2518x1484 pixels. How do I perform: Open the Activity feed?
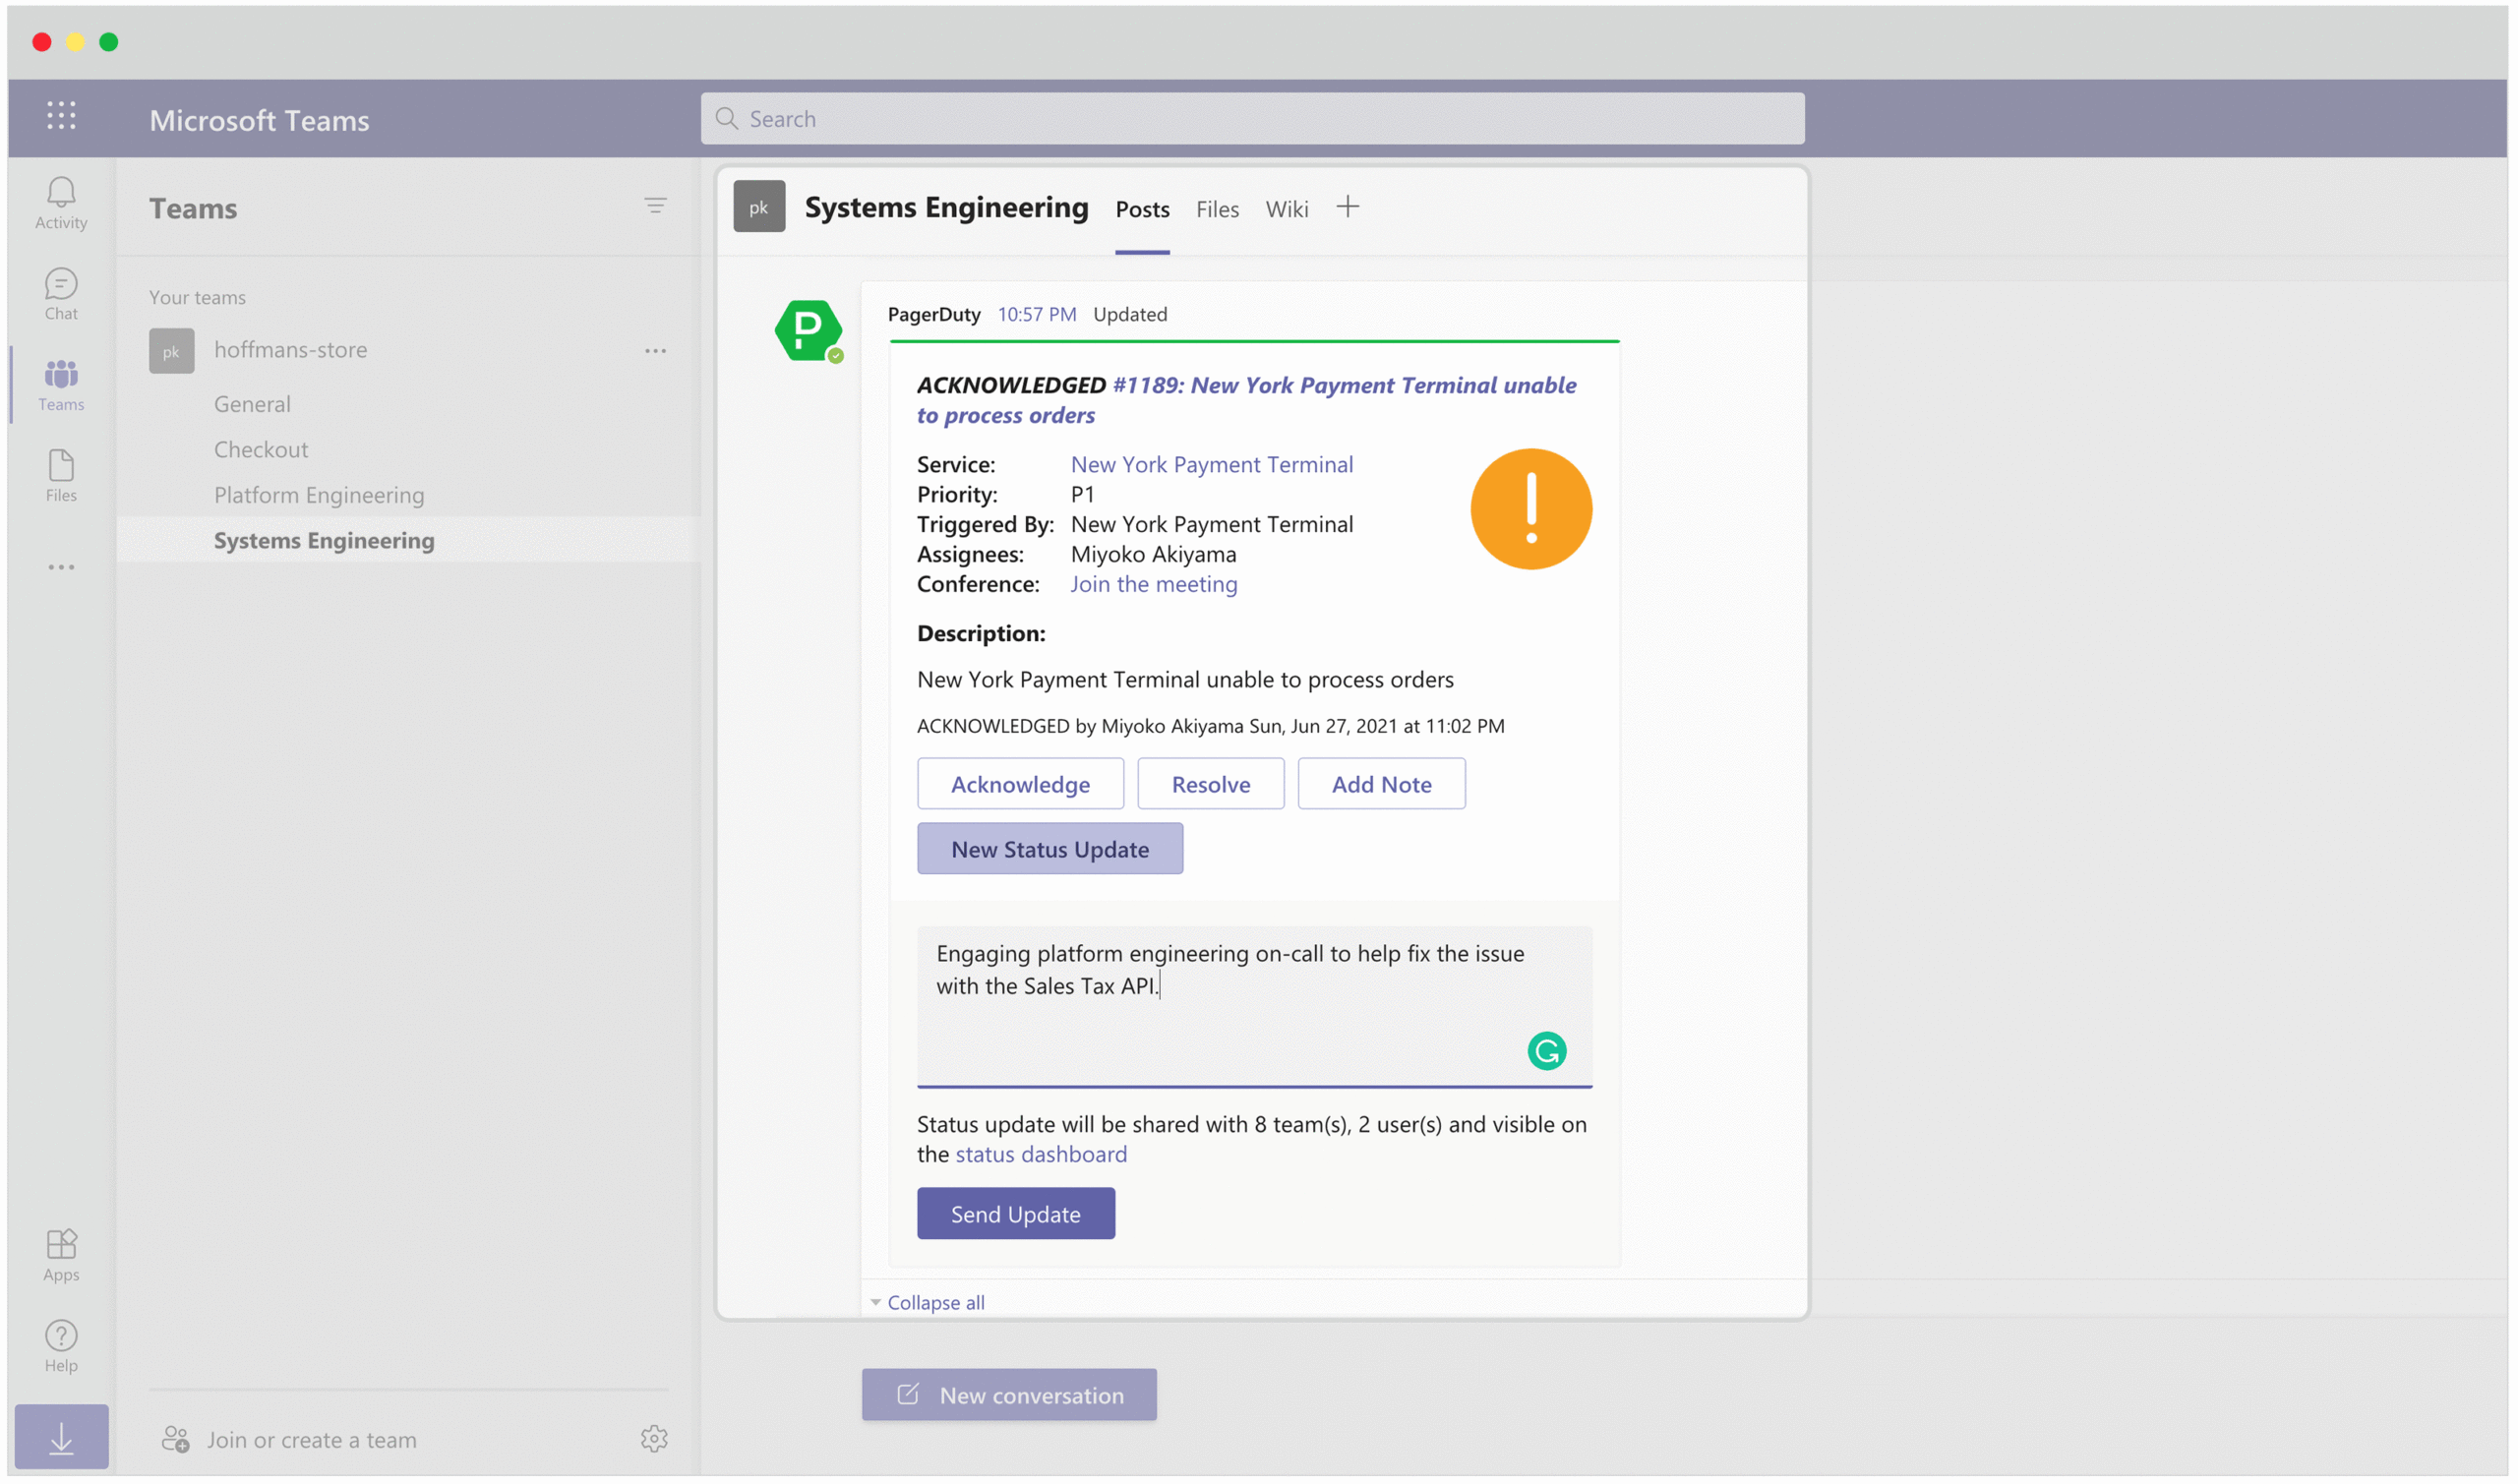pyautogui.click(x=60, y=203)
